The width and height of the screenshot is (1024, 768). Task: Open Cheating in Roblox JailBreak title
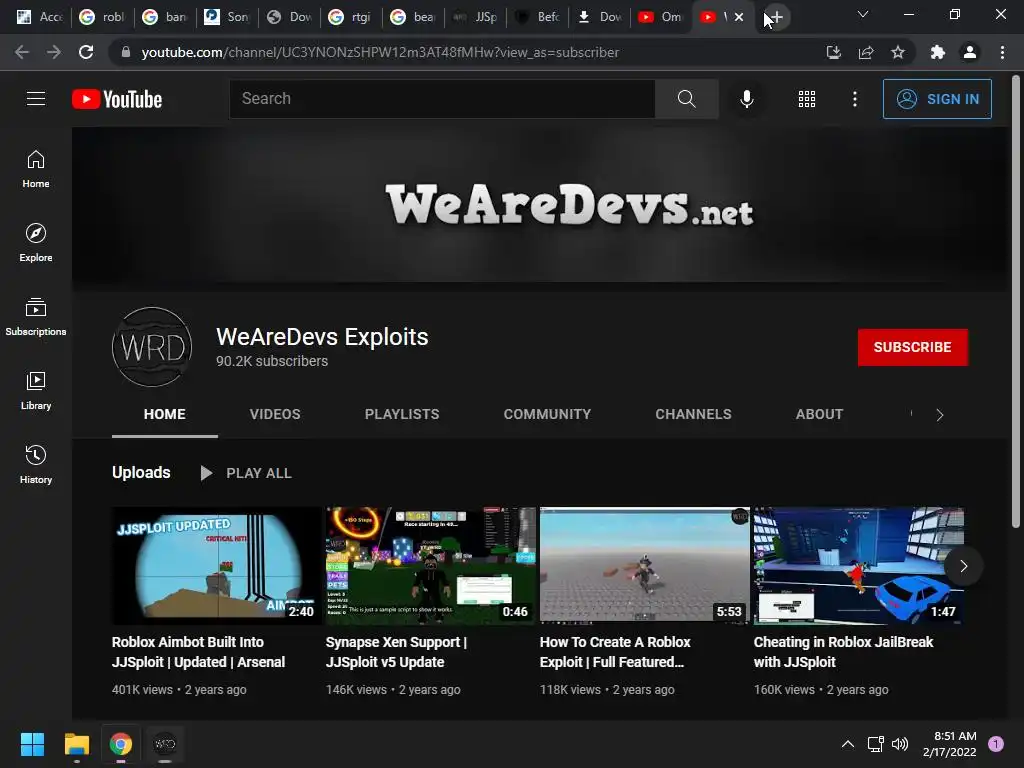[x=843, y=652]
